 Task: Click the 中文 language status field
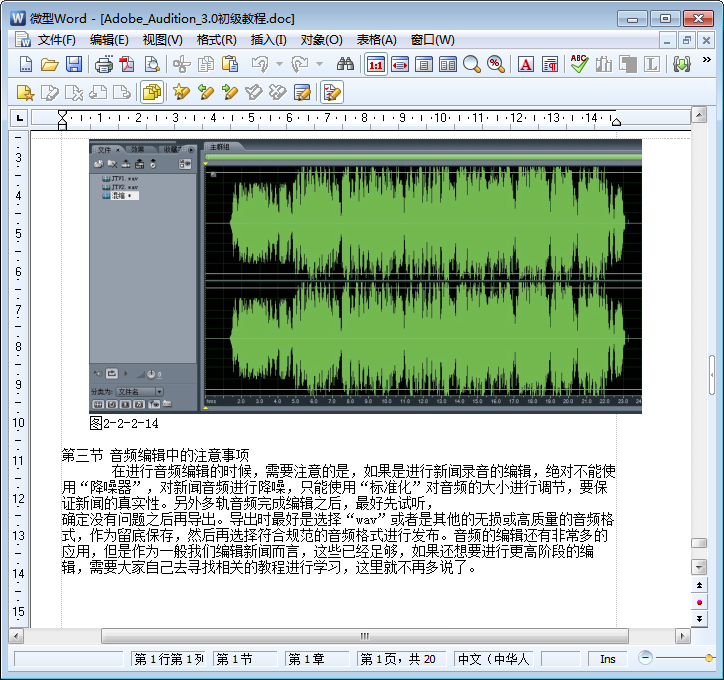tap(494, 659)
